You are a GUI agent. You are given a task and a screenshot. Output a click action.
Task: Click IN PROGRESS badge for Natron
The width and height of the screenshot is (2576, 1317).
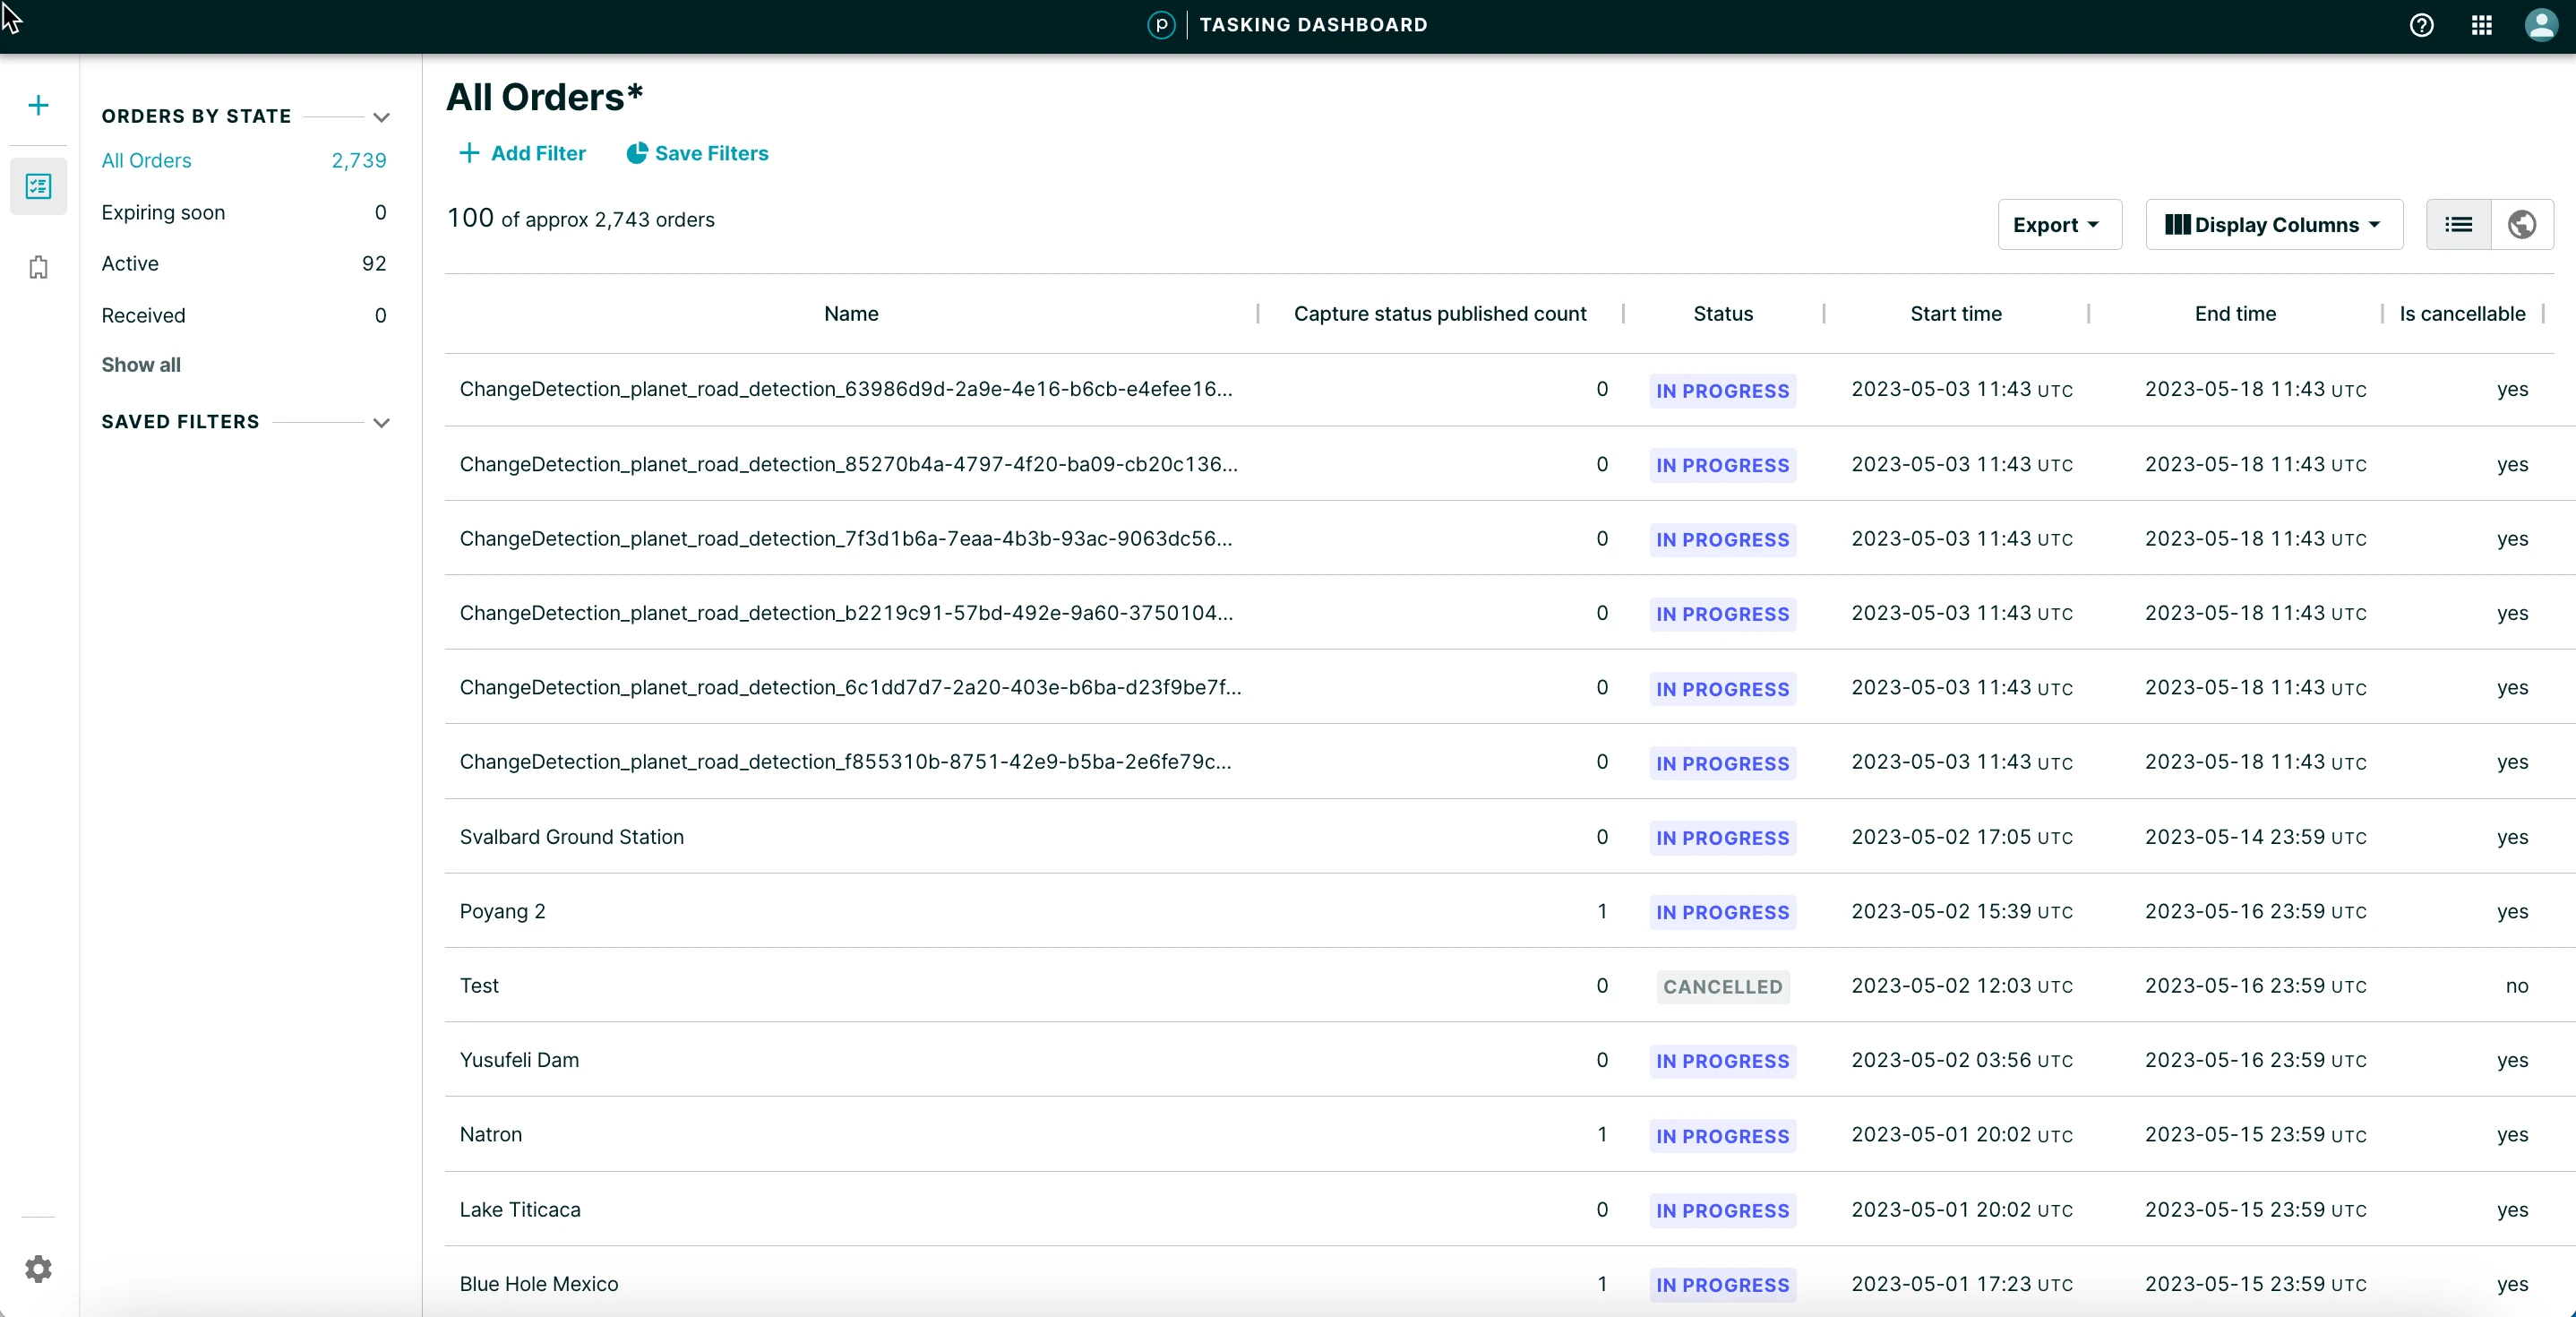click(x=1722, y=1136)
